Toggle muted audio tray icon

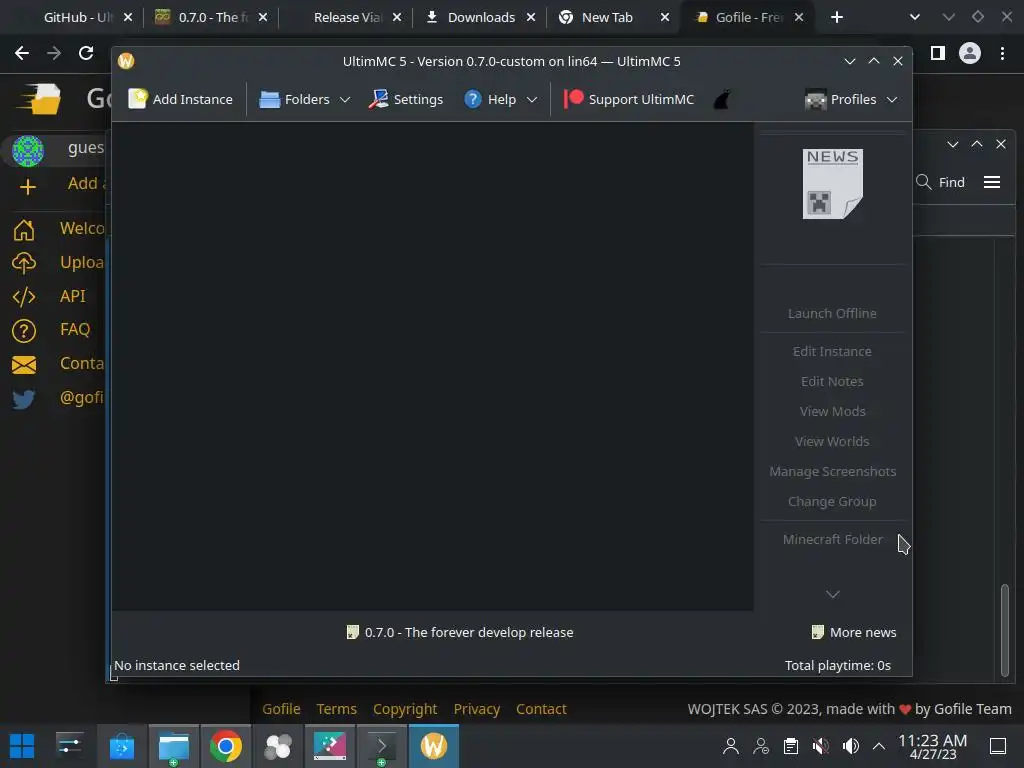pos(821,746)
